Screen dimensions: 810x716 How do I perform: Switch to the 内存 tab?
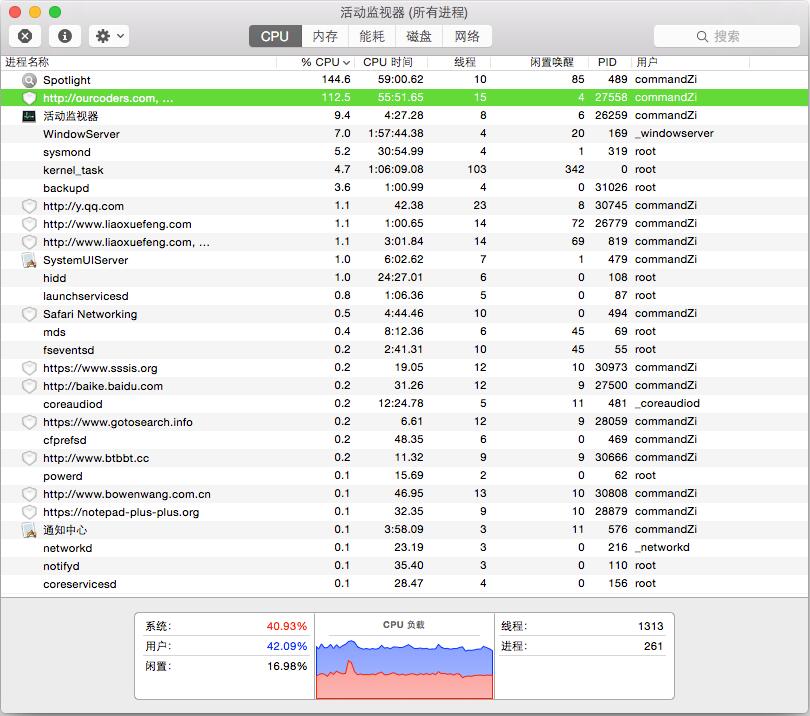click(x=325, y=36)
